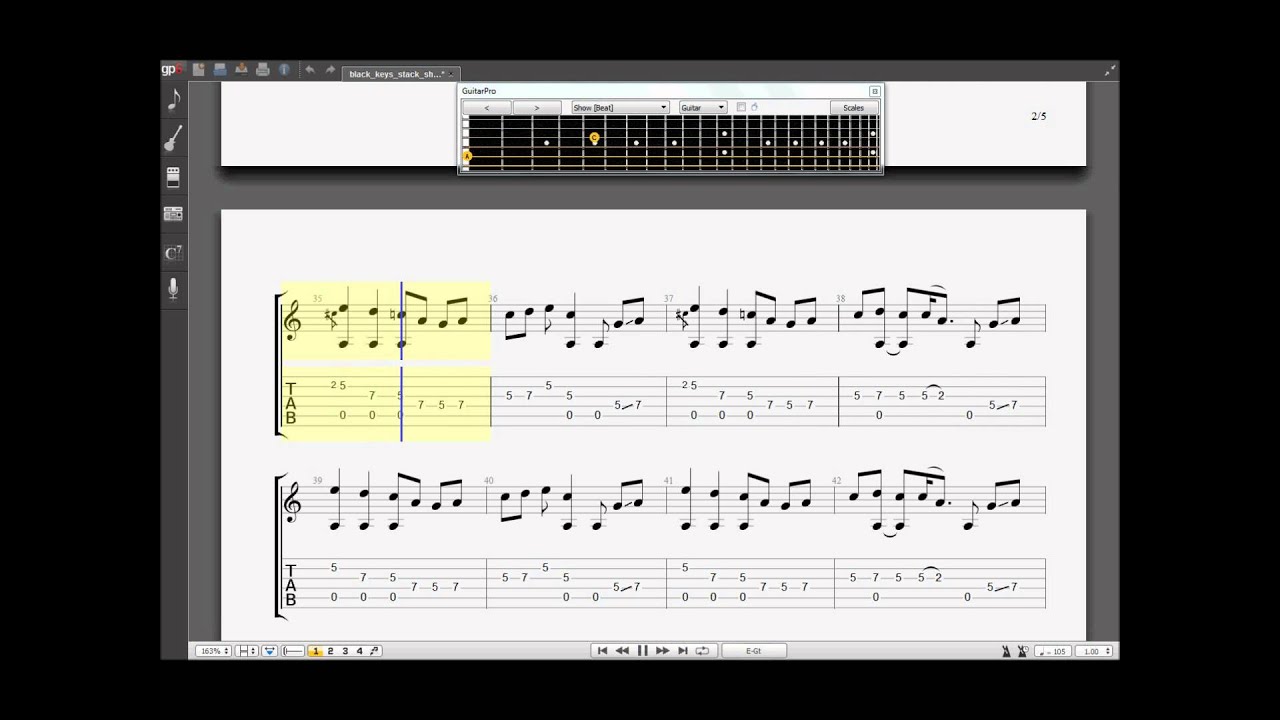Viewport: 1280px width, 720px height.
Task: Open the page layout view selector
Action: click(247, 651)
